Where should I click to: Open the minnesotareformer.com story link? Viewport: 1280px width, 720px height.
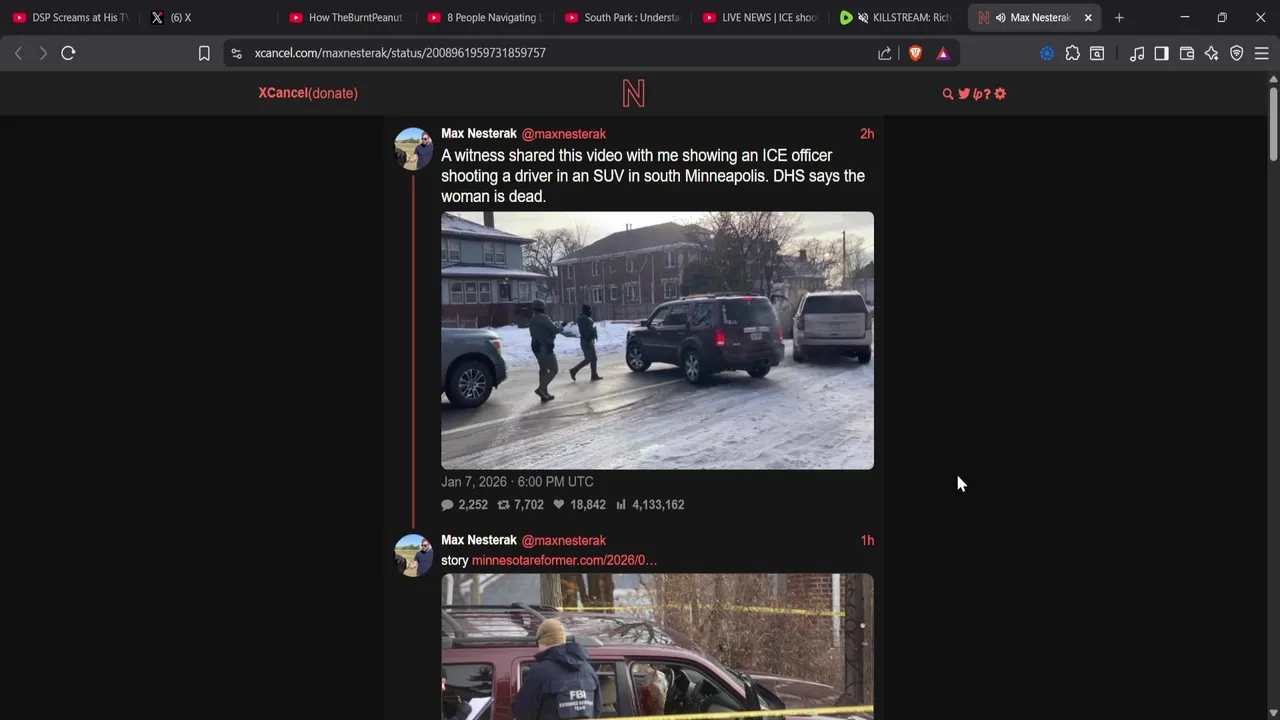click(x=564, y=561)
